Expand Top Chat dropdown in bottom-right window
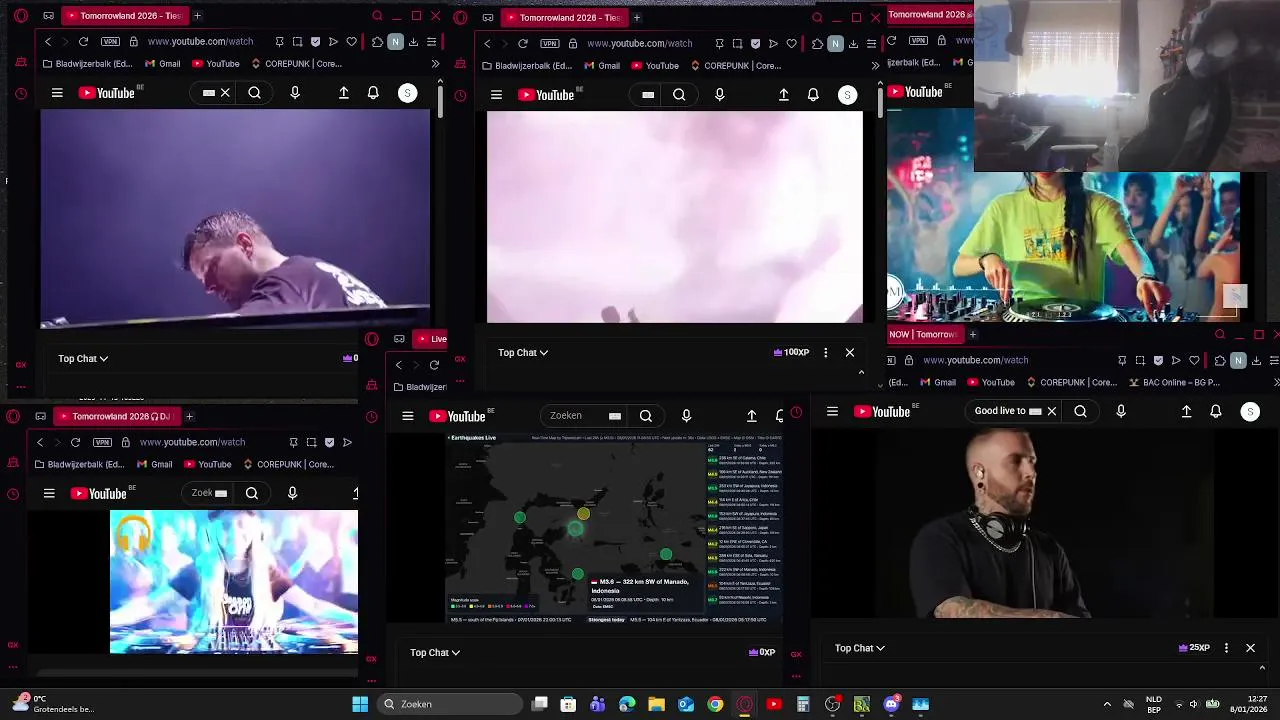 point(860,648)
